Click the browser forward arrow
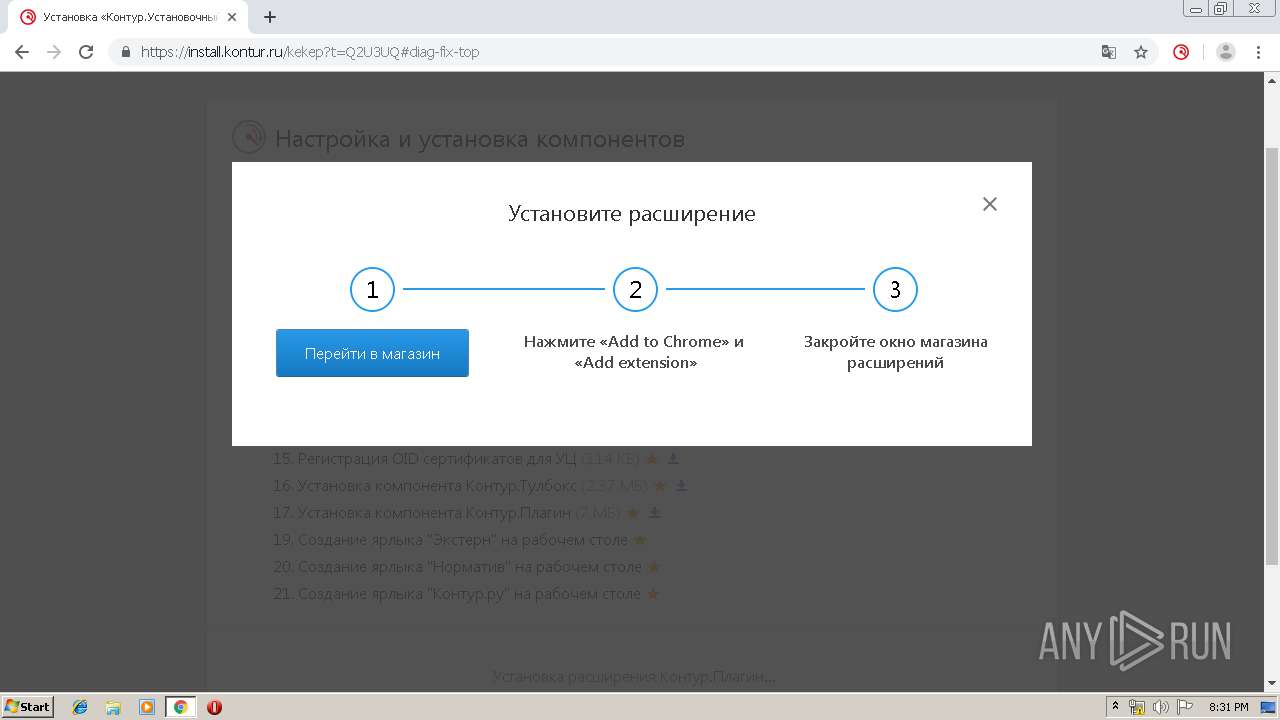This screenshot has width=1280, height=720. point(54,52)
